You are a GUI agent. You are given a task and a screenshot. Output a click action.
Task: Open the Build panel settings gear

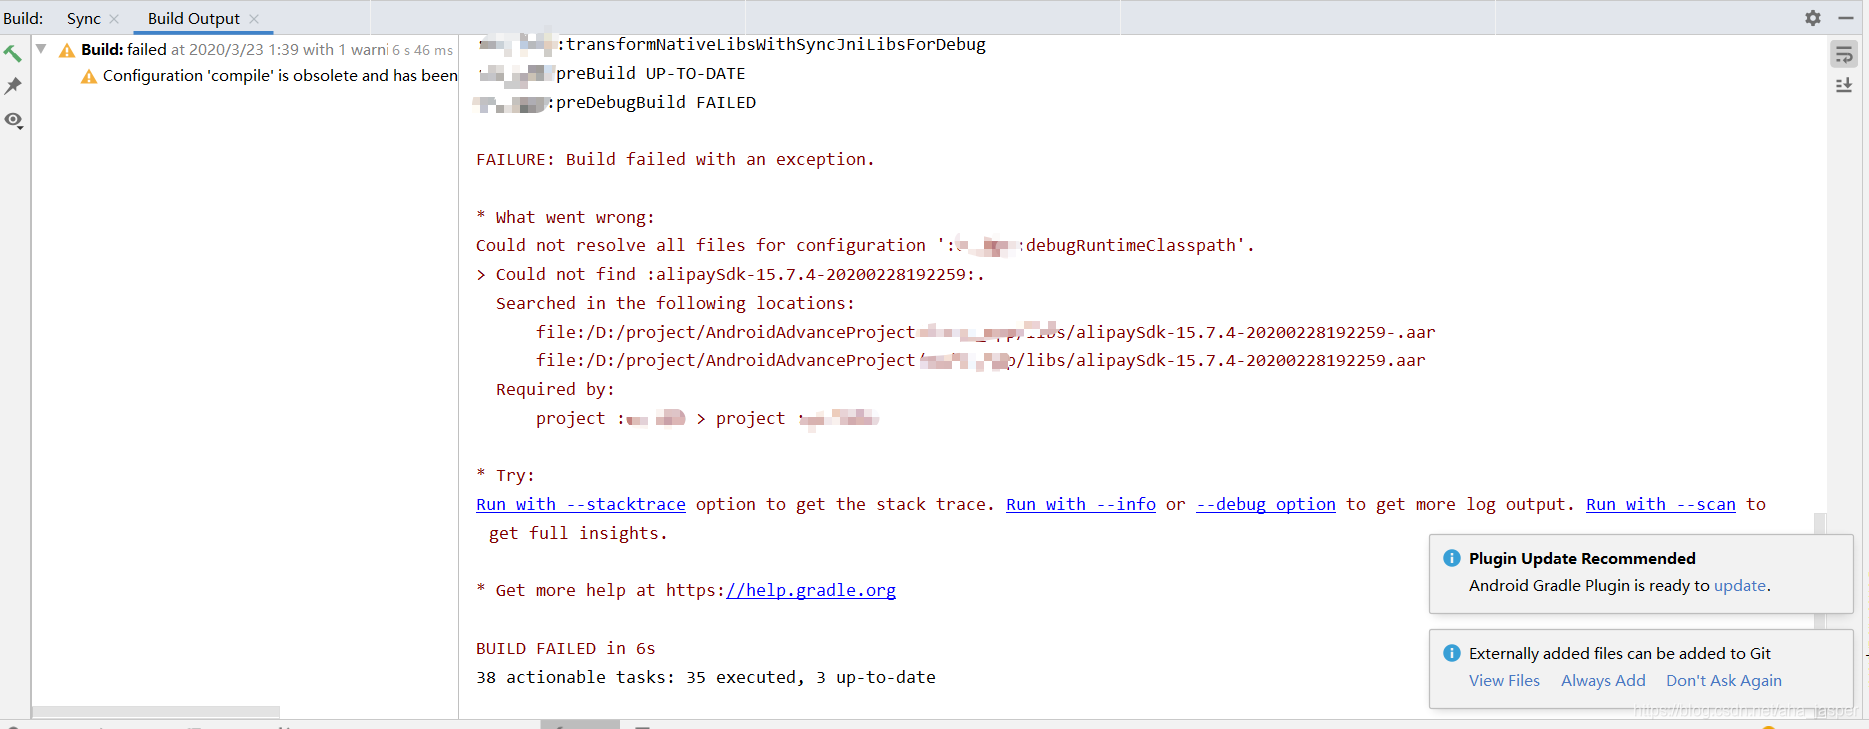pos(1813,18)
